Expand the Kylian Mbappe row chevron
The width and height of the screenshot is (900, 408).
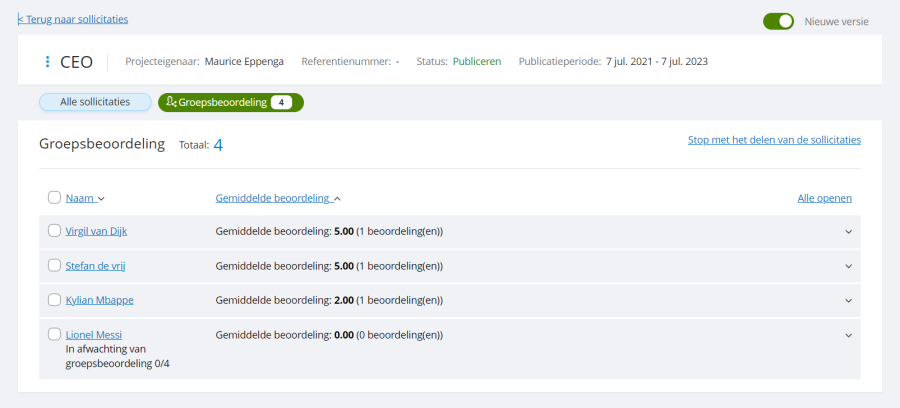[848, 301]
